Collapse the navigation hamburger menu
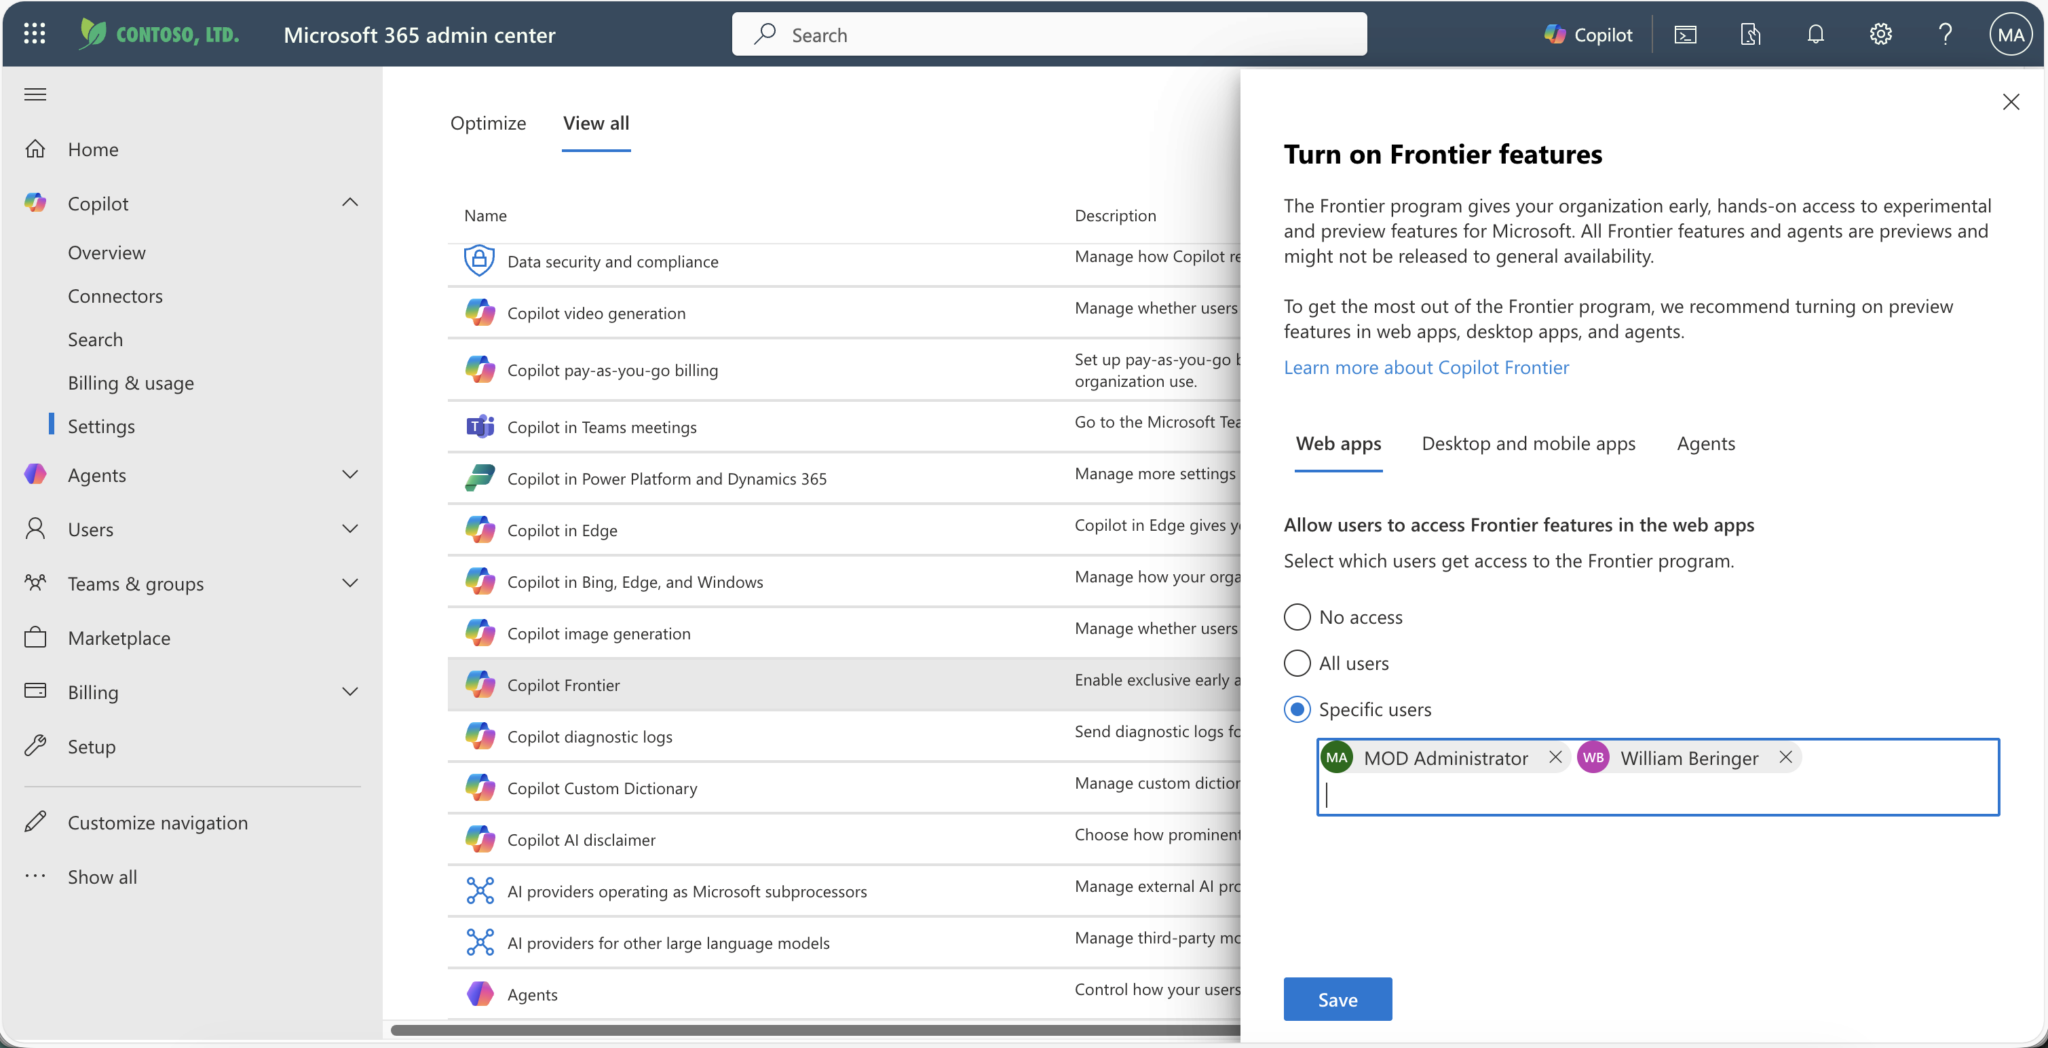This screenshot has height=1048, width=2048. [x=35, y=94]
